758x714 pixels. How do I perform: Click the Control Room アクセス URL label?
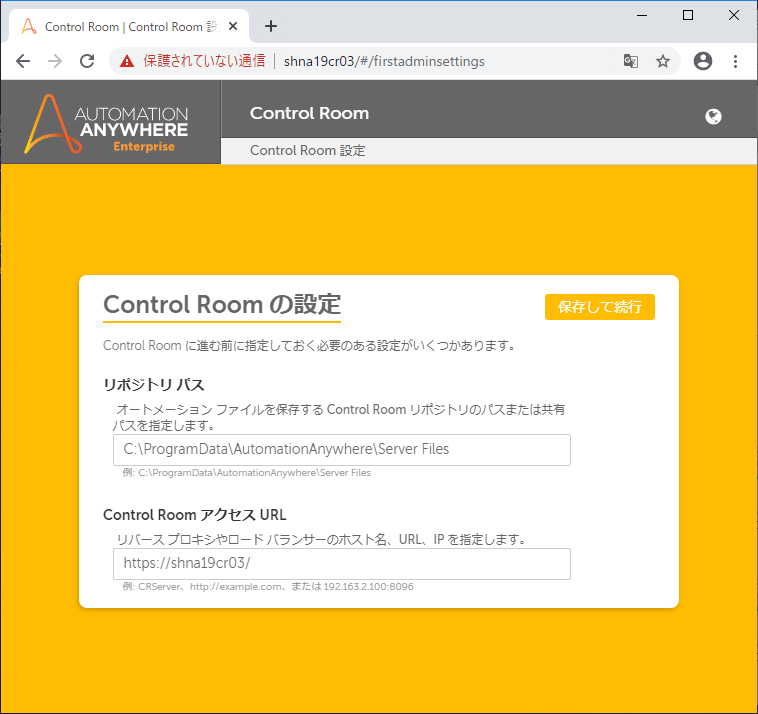click(x=195, y=515)
